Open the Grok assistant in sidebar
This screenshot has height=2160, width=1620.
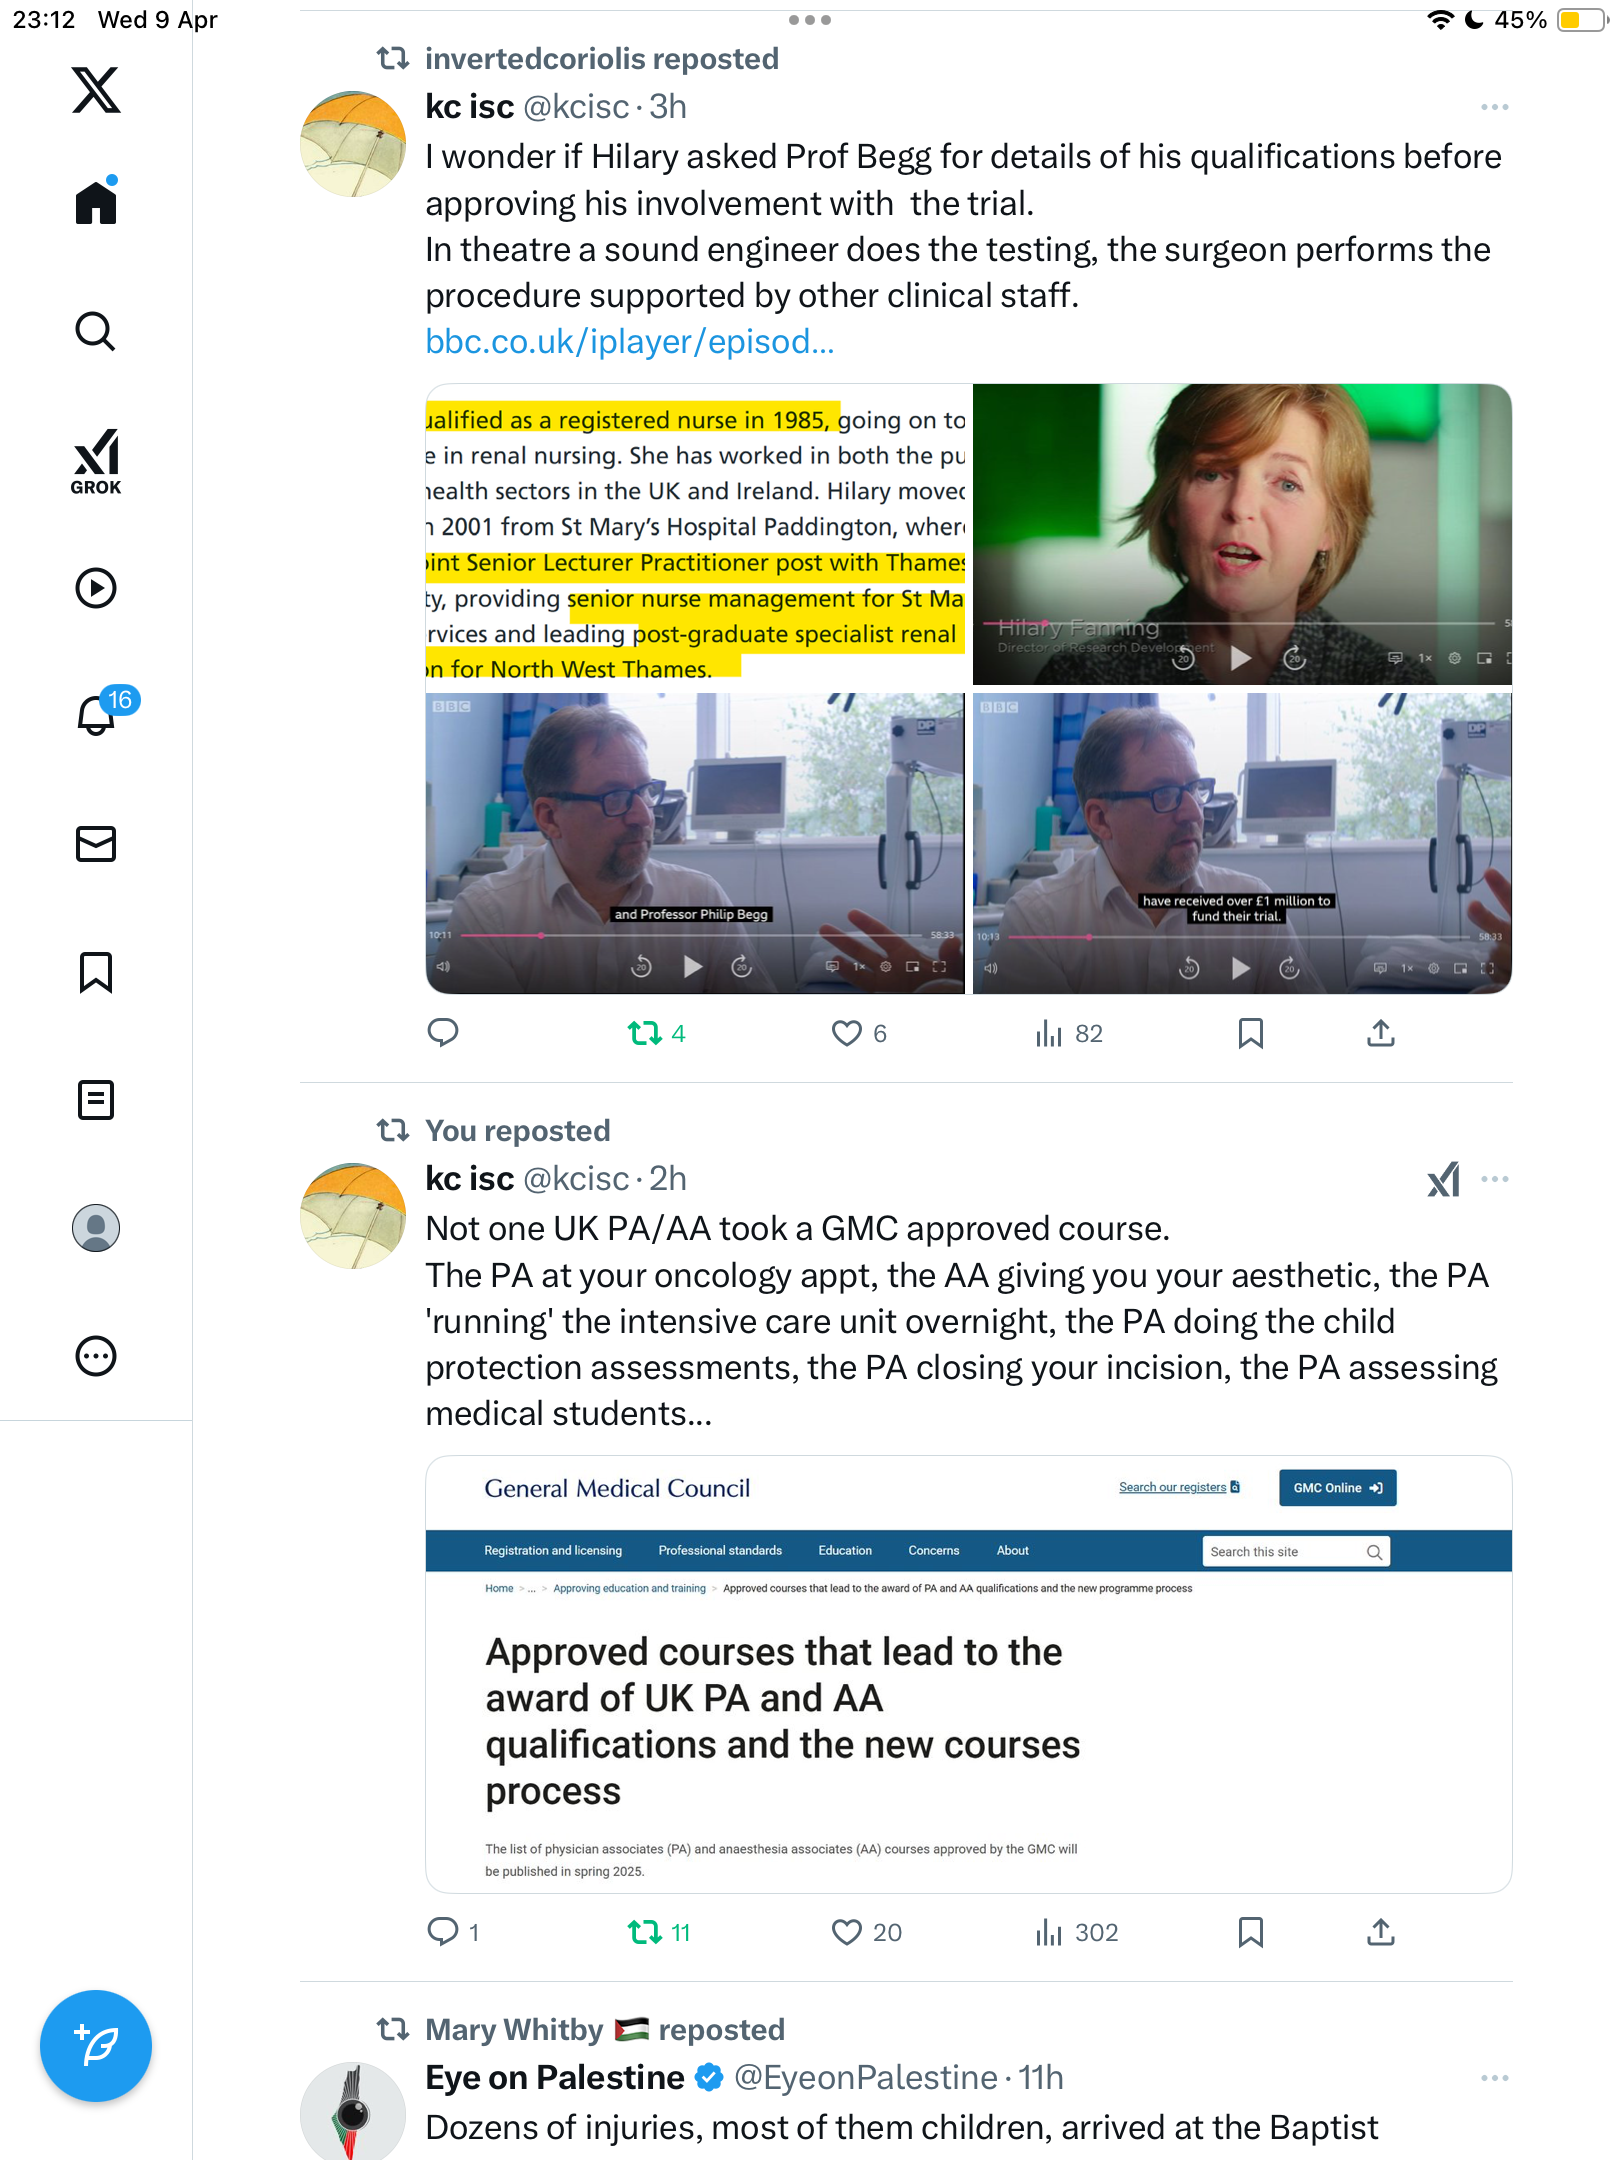[x=96, y=461]
